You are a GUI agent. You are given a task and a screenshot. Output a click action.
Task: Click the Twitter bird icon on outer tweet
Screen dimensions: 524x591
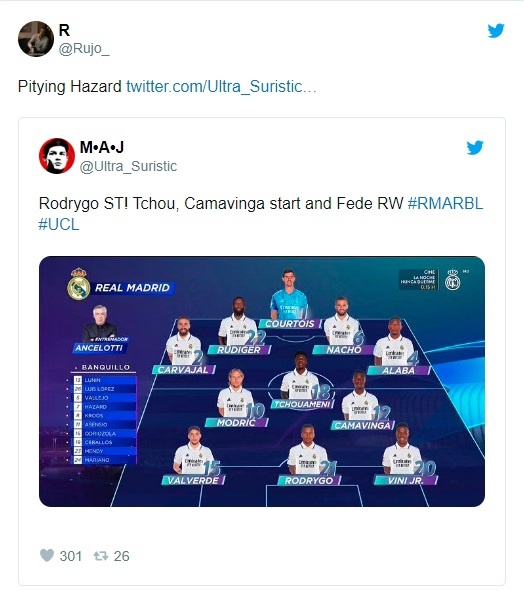click(x=496, y=31)
